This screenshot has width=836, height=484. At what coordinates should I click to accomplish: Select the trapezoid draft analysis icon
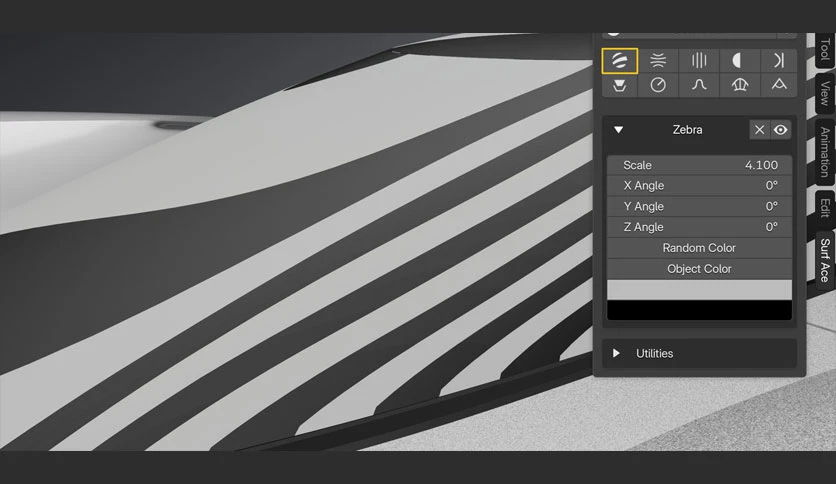(620, 85)
